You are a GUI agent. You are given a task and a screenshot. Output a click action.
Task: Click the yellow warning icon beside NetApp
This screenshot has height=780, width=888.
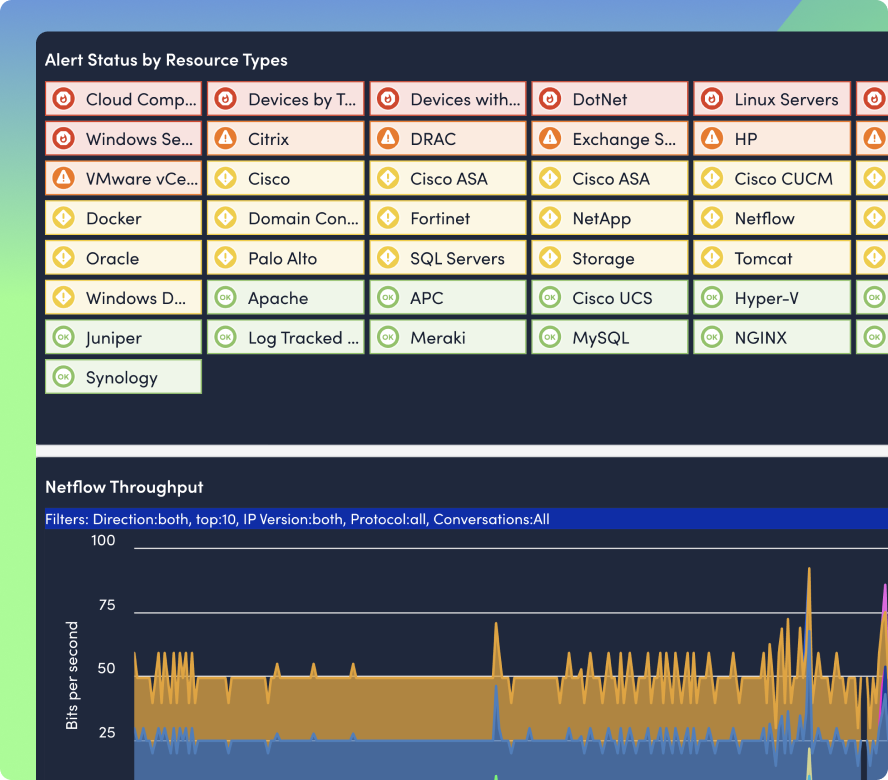pyautogui.click(x=550, y=218)
